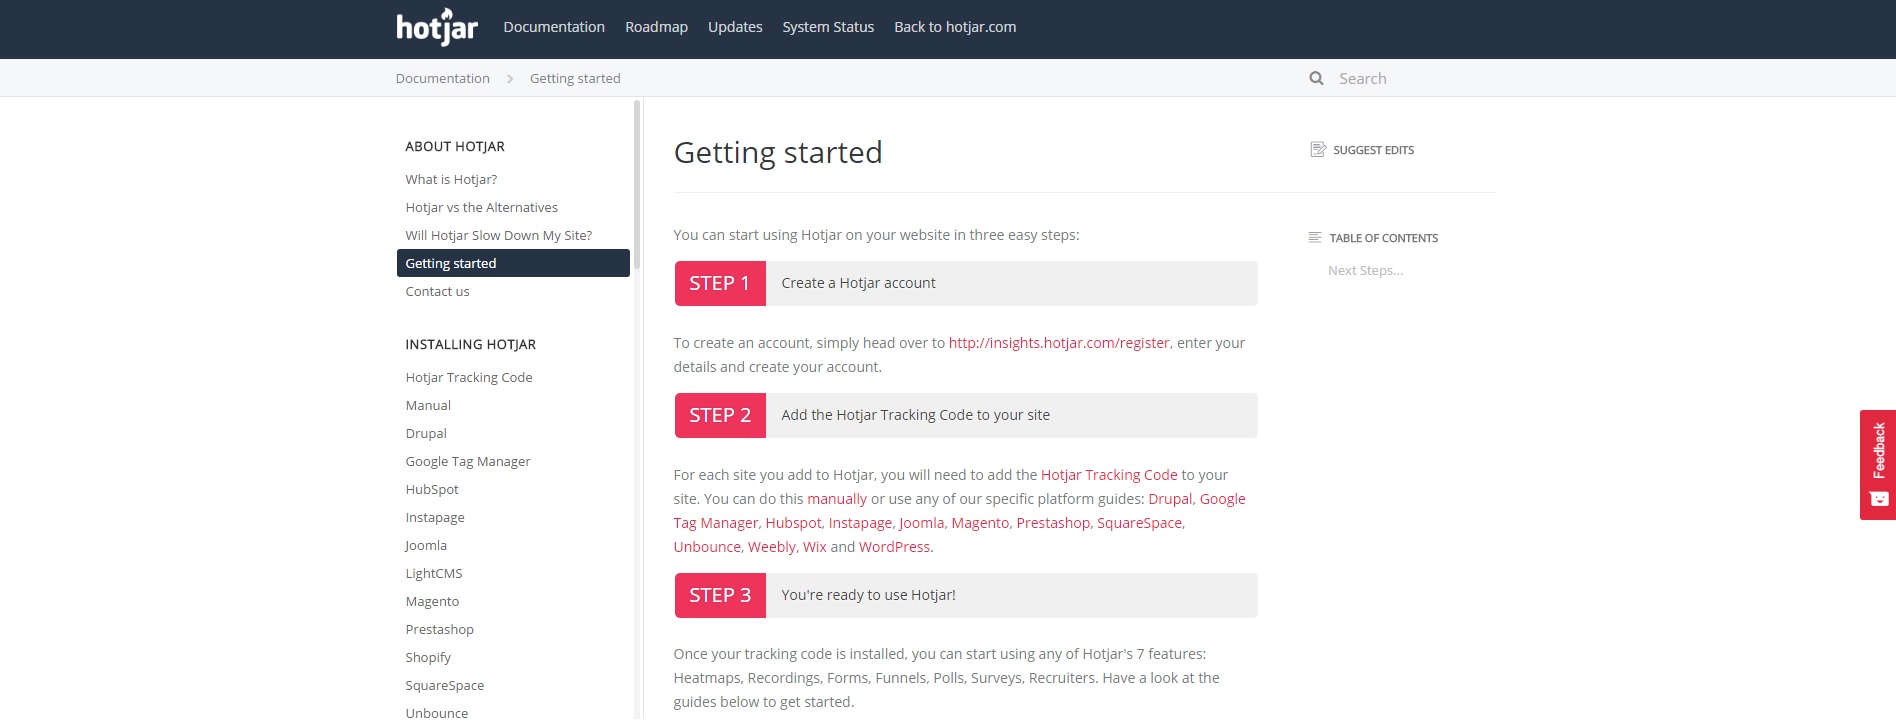Open Contact us sidebar page

pos(437,291)
